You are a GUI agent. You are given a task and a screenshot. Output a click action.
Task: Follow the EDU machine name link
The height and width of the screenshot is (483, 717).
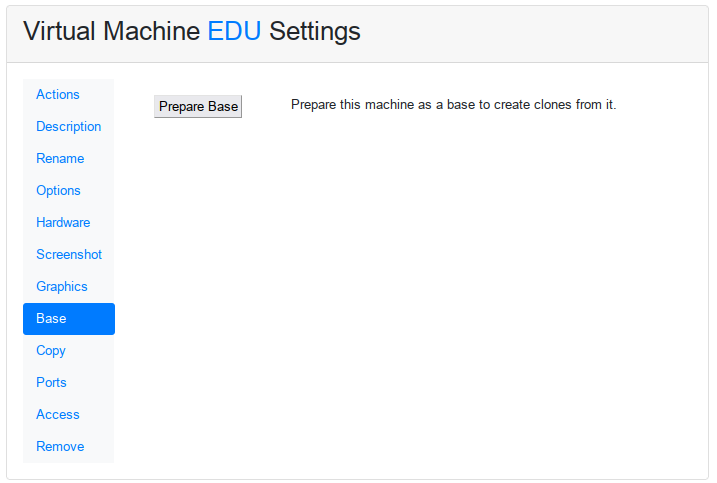[234, 32]
